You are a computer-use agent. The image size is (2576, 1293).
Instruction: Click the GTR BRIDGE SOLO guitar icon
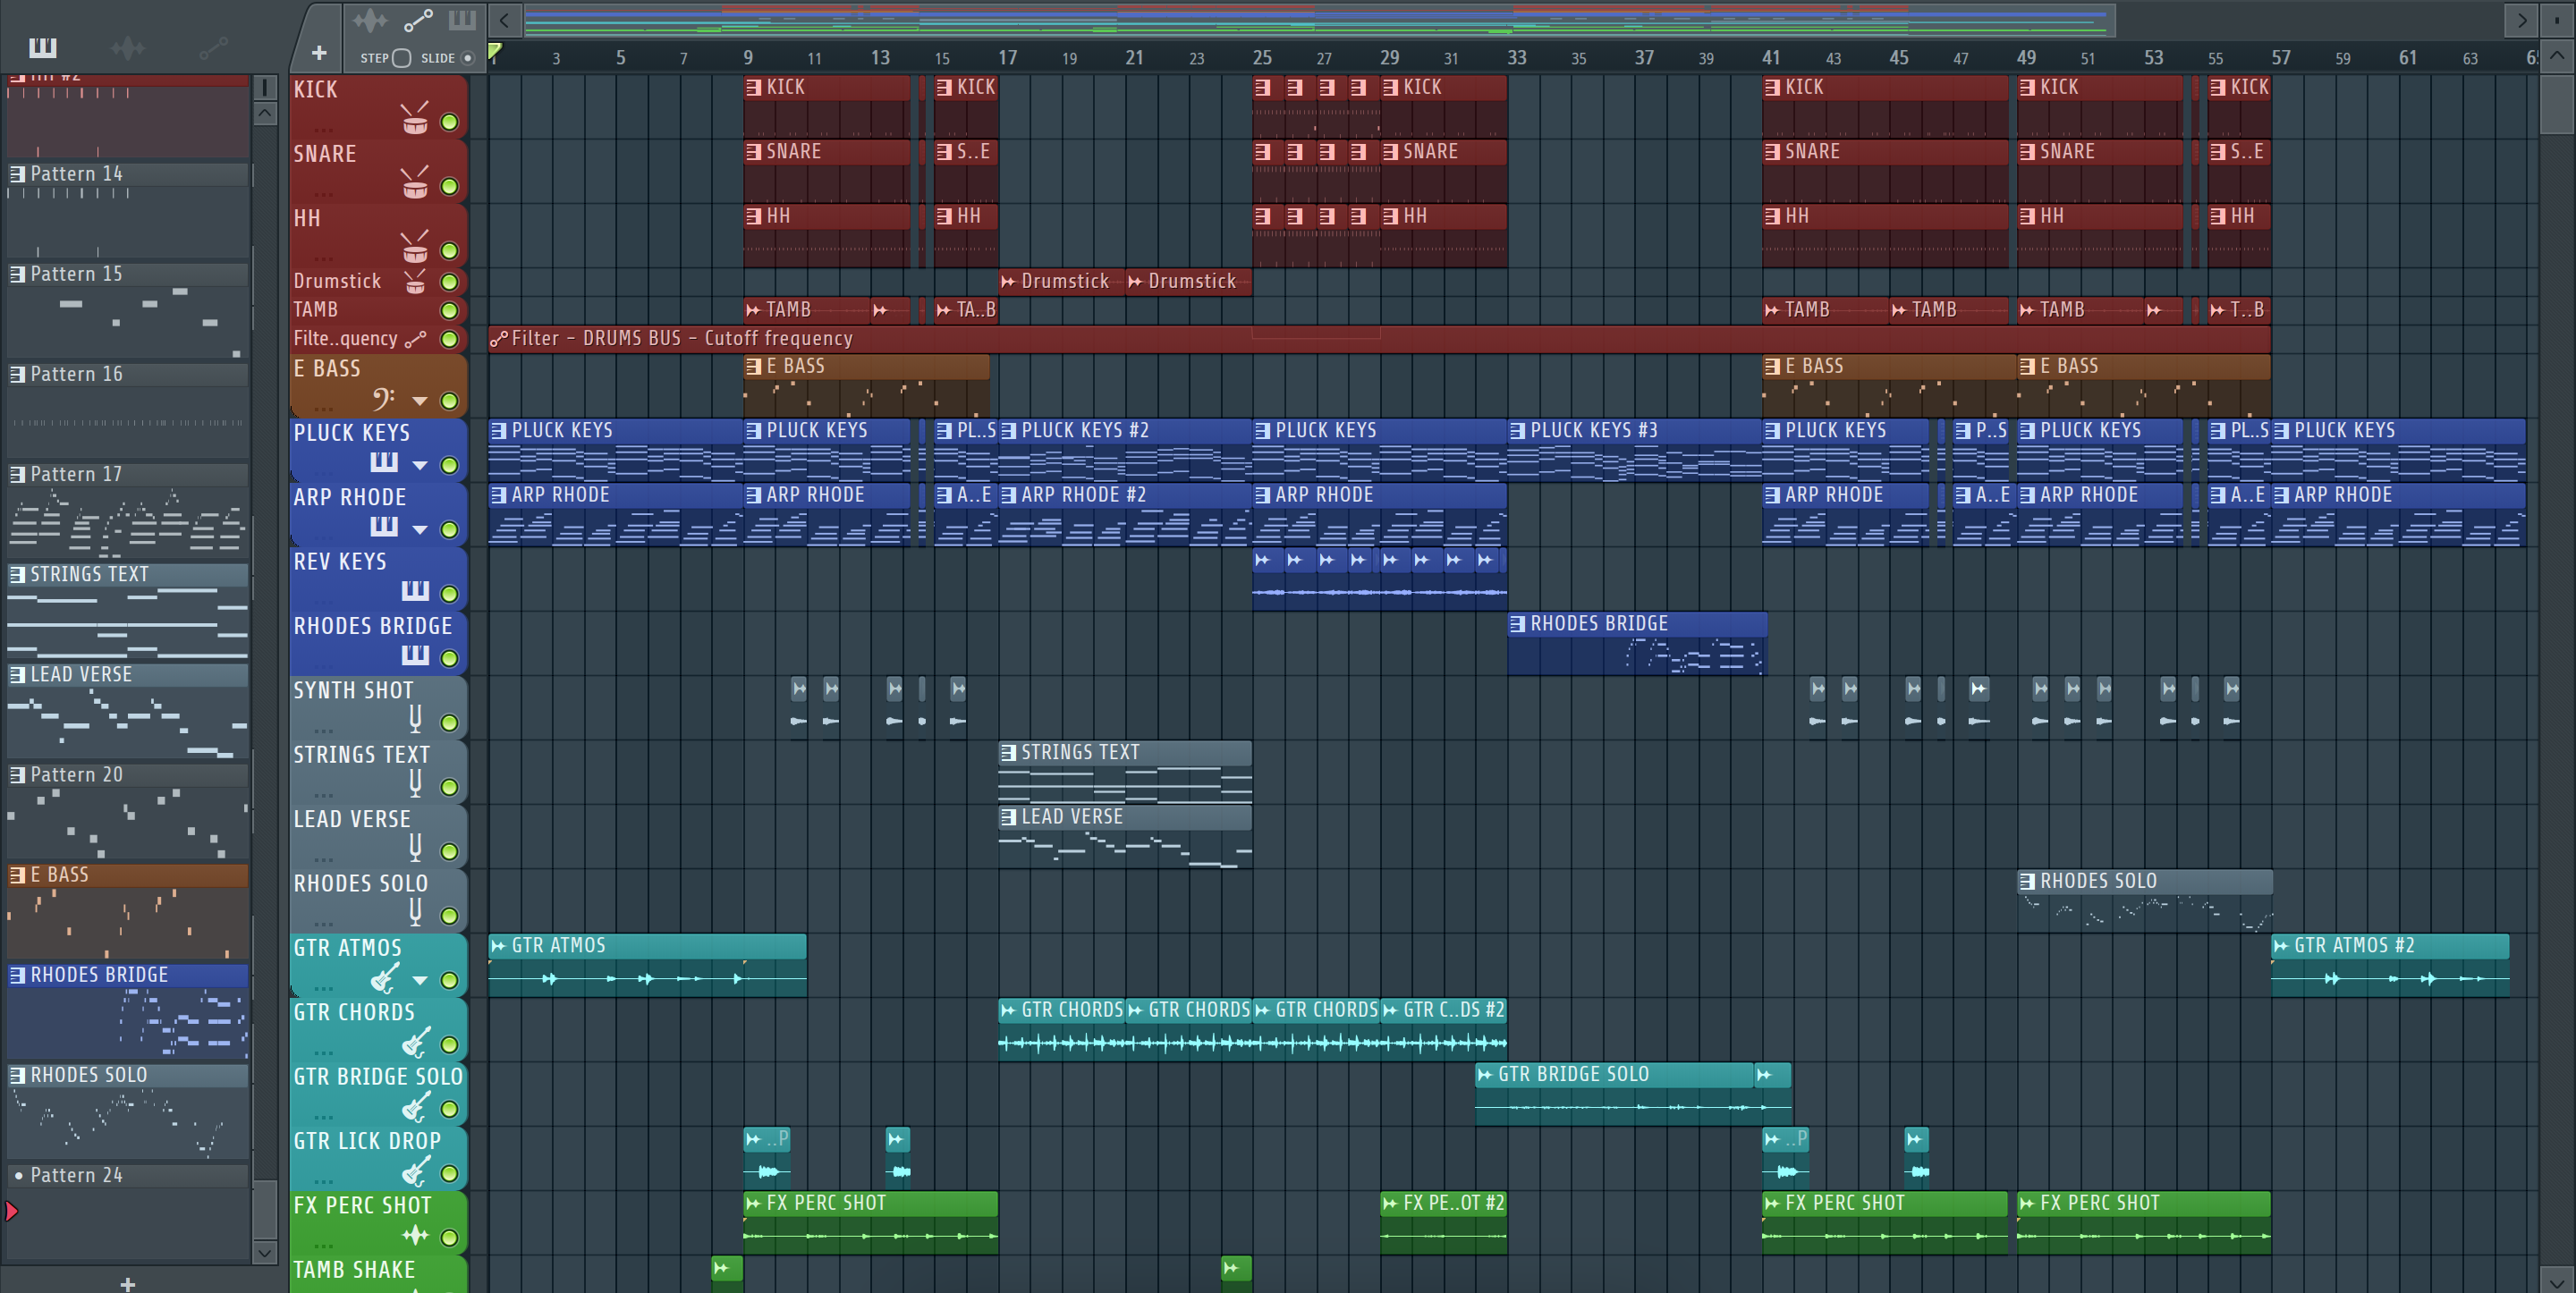pos(415,1106)
